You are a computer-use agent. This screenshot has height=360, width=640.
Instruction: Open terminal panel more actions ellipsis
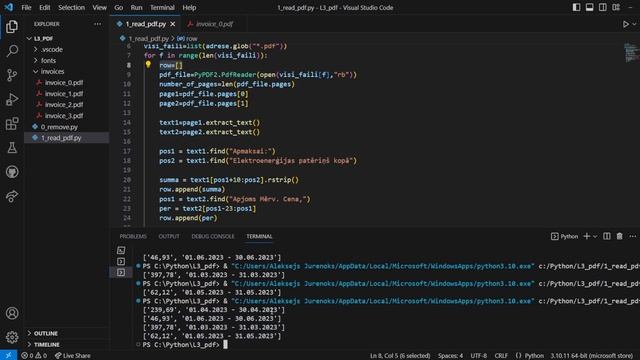tap(633, 236)
